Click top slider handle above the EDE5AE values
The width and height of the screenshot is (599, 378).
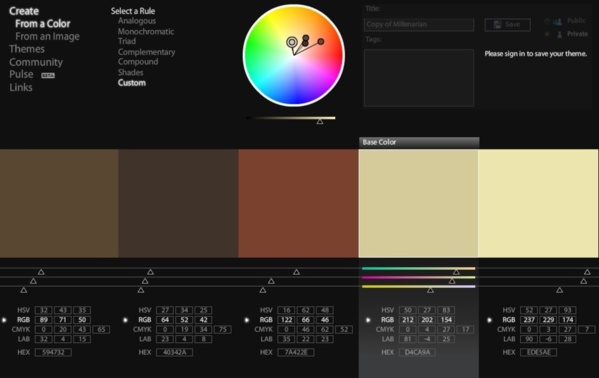(587, 272)
